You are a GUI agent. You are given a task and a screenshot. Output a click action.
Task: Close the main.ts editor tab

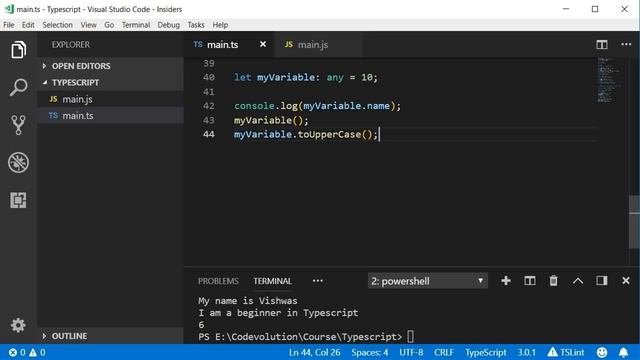click(263, 44)
